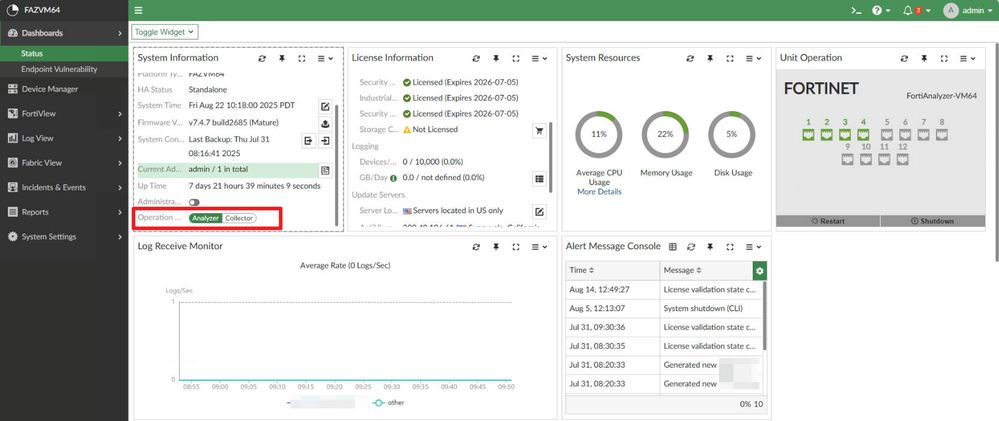Open the admin user dropdown

coord(968,11)
